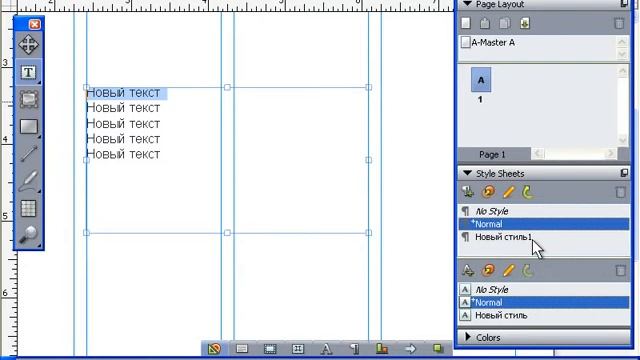This screenshot has height=360, width=640.
Task: Delete the character style sheet
Action: 620,270
